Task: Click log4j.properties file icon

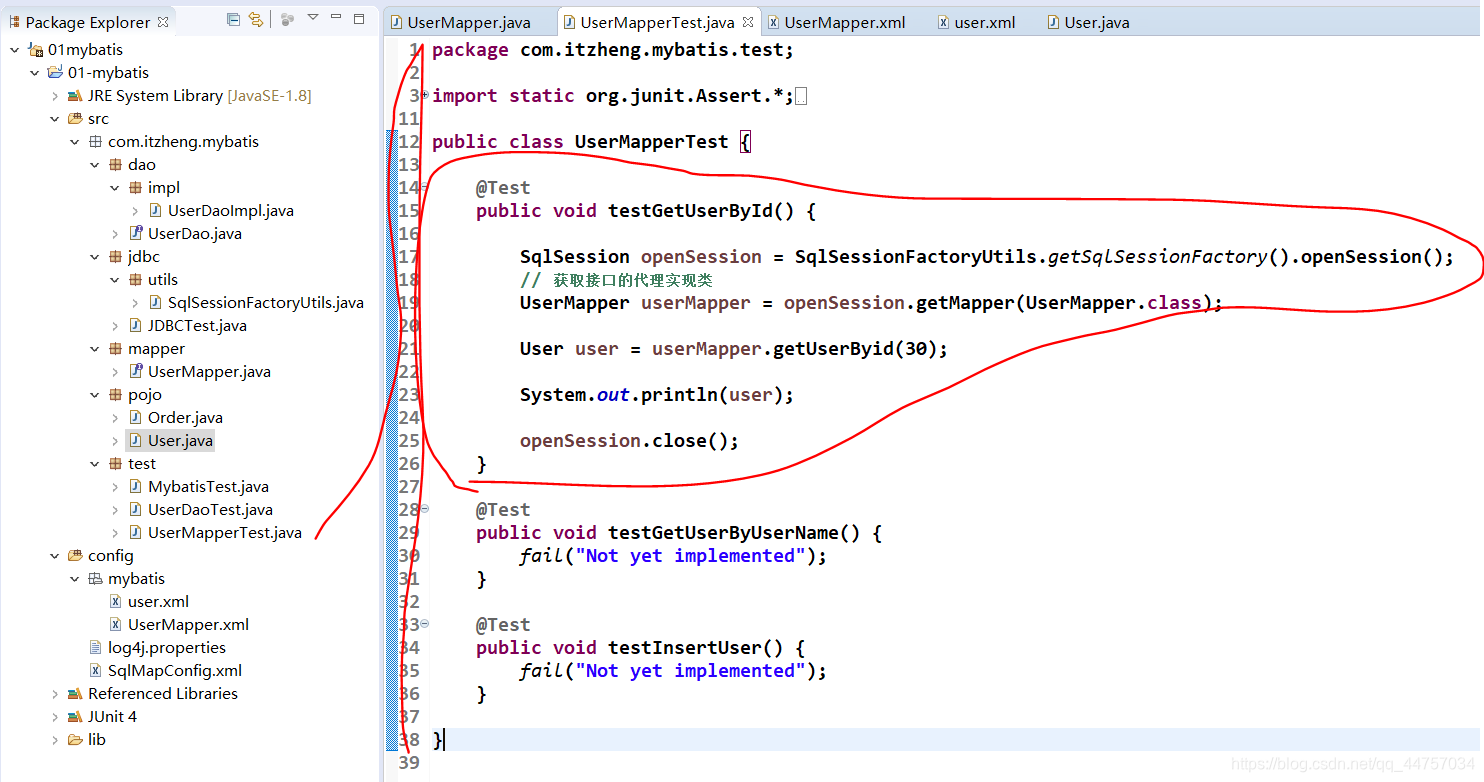Action: point(95,648)
